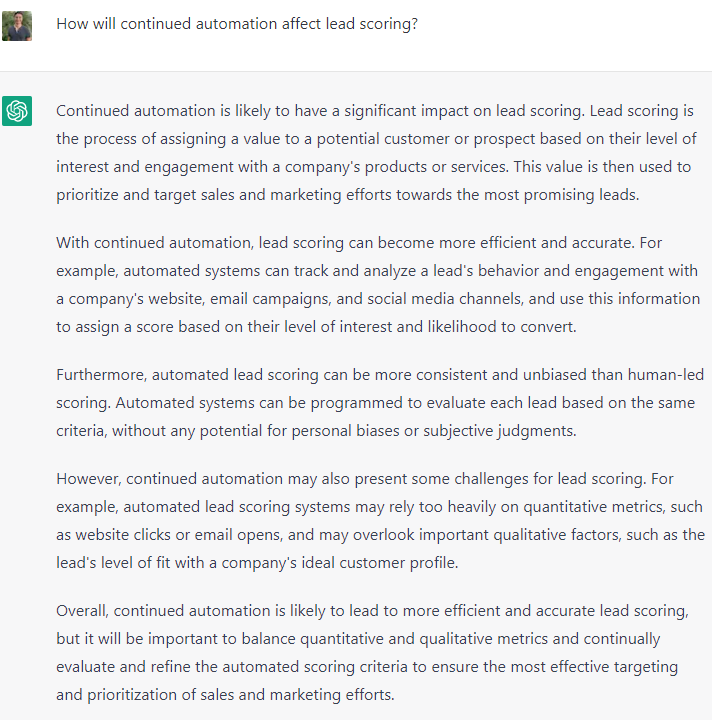
Task: Click the user's profile avatar photo
Action: point(17,25)
